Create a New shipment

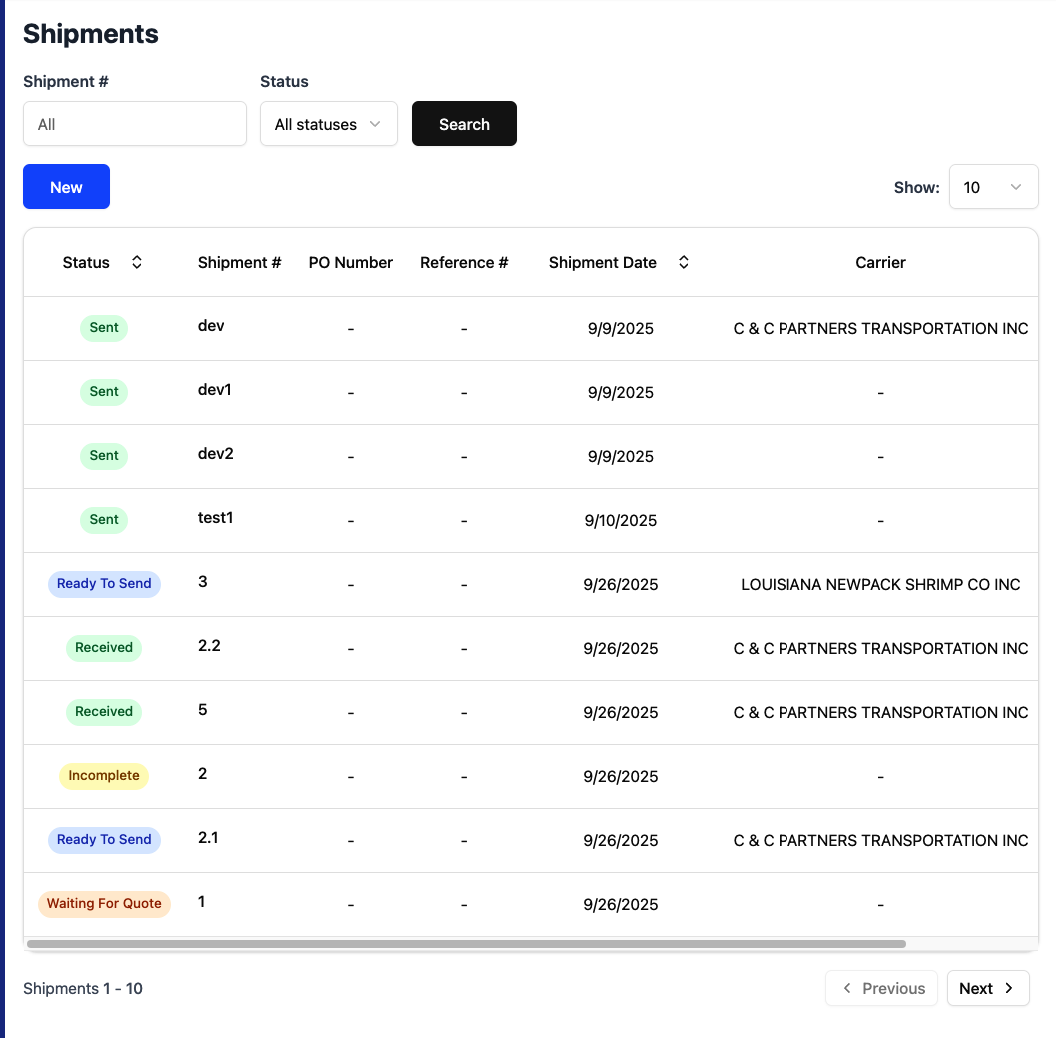point(66,187)
